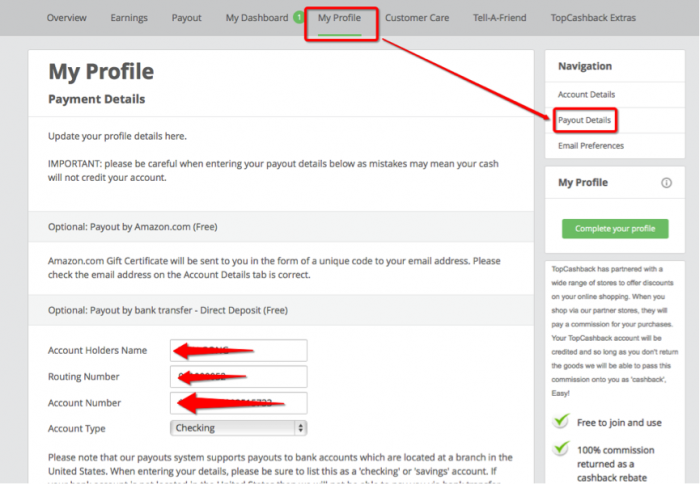
Task: Switch to the Payout tab
Action: coord(187,18)
